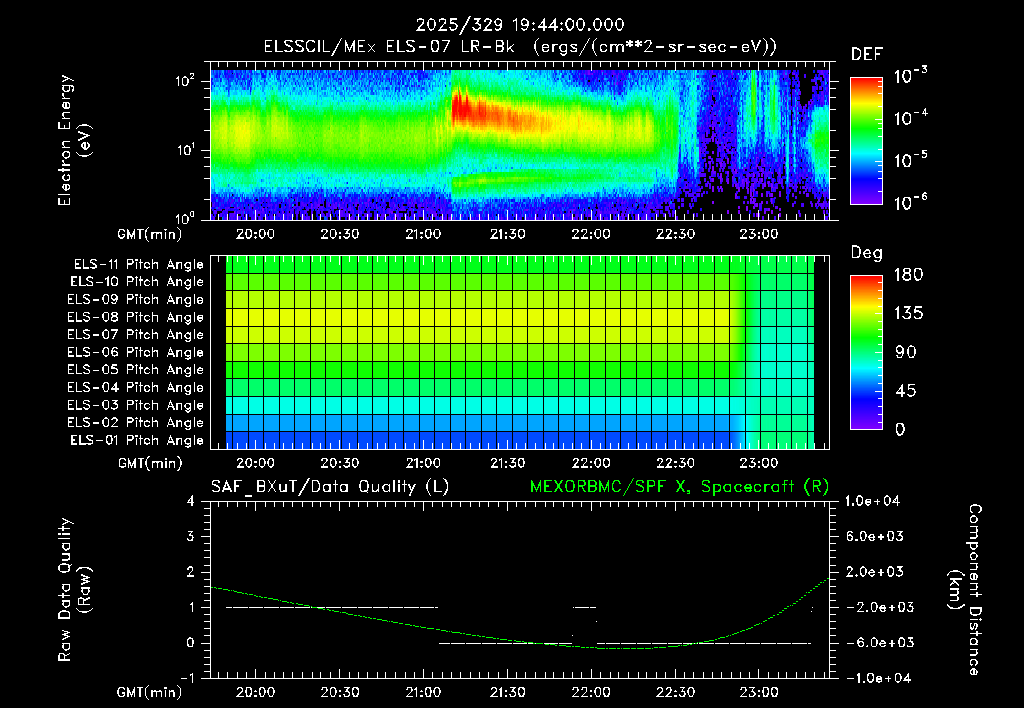Click the 20:30 tick under the pitch angle panel
1024x708 pixels.
point(340,463)
